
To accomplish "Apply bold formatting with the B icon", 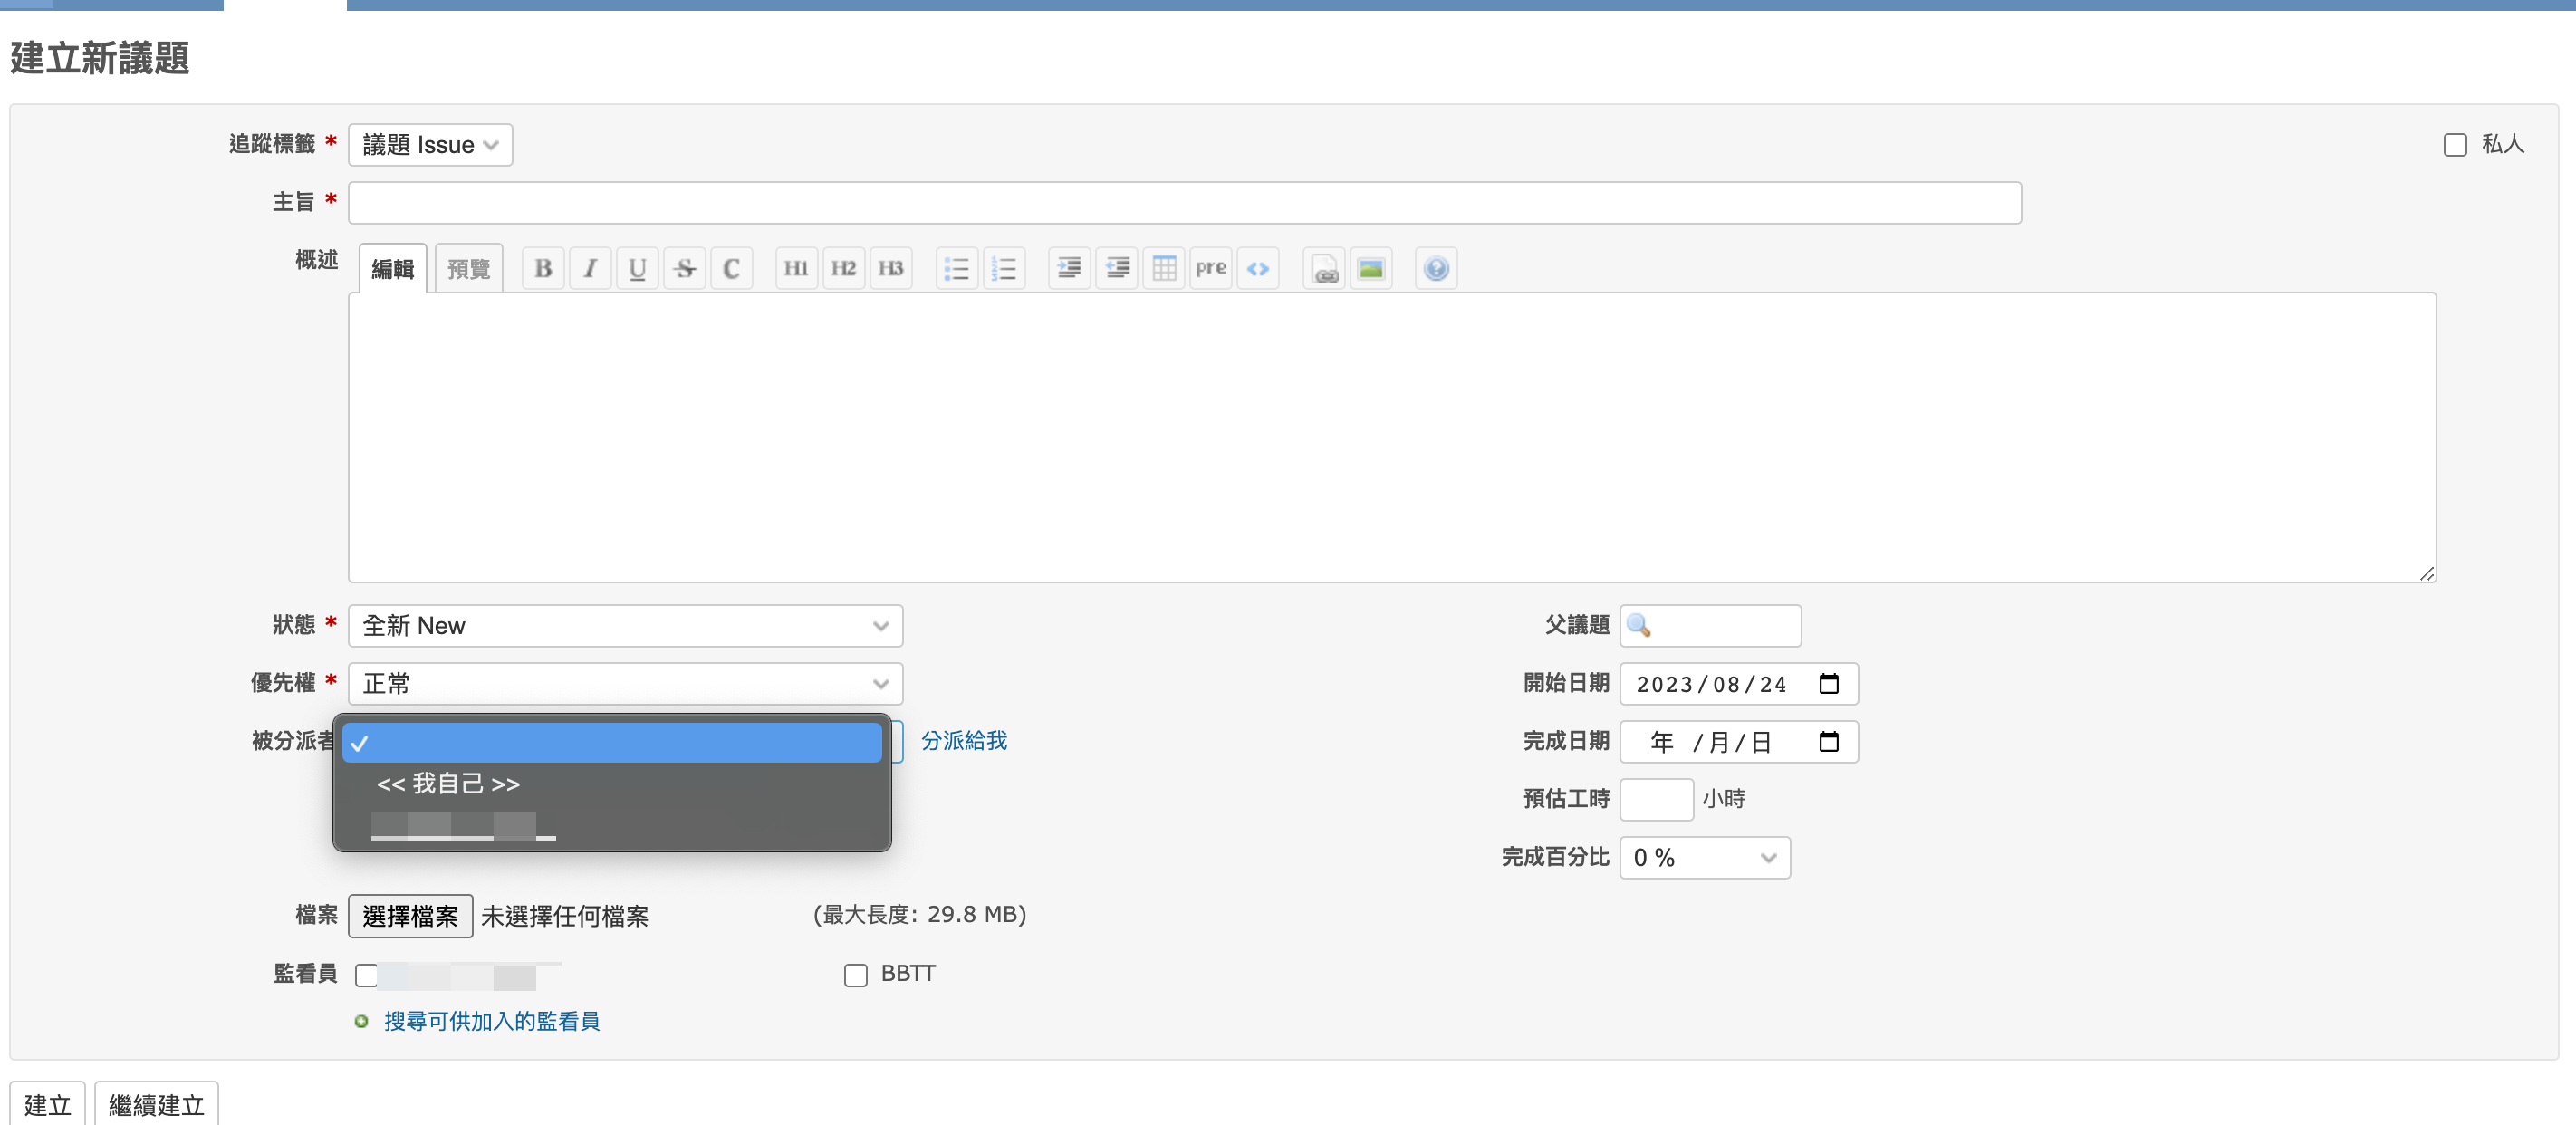I will (x=543, y=268).
